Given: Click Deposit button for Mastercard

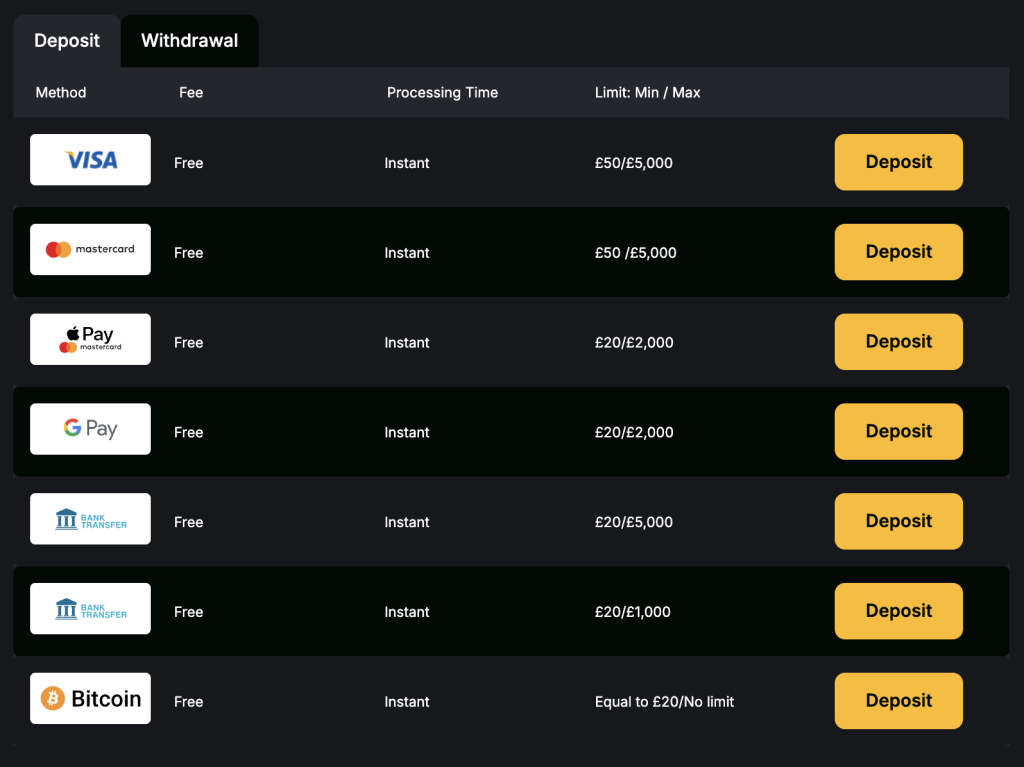Looking at the screenshot, I should pyautogui.click(x=897, y=252).
